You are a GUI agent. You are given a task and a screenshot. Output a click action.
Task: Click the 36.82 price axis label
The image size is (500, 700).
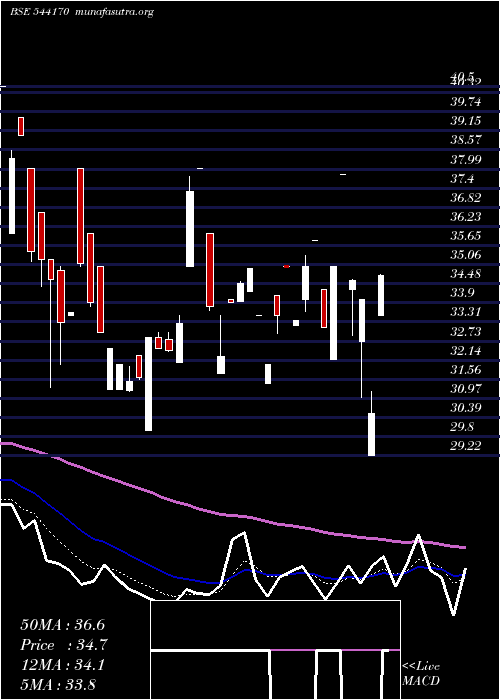[x=466, y=197]
